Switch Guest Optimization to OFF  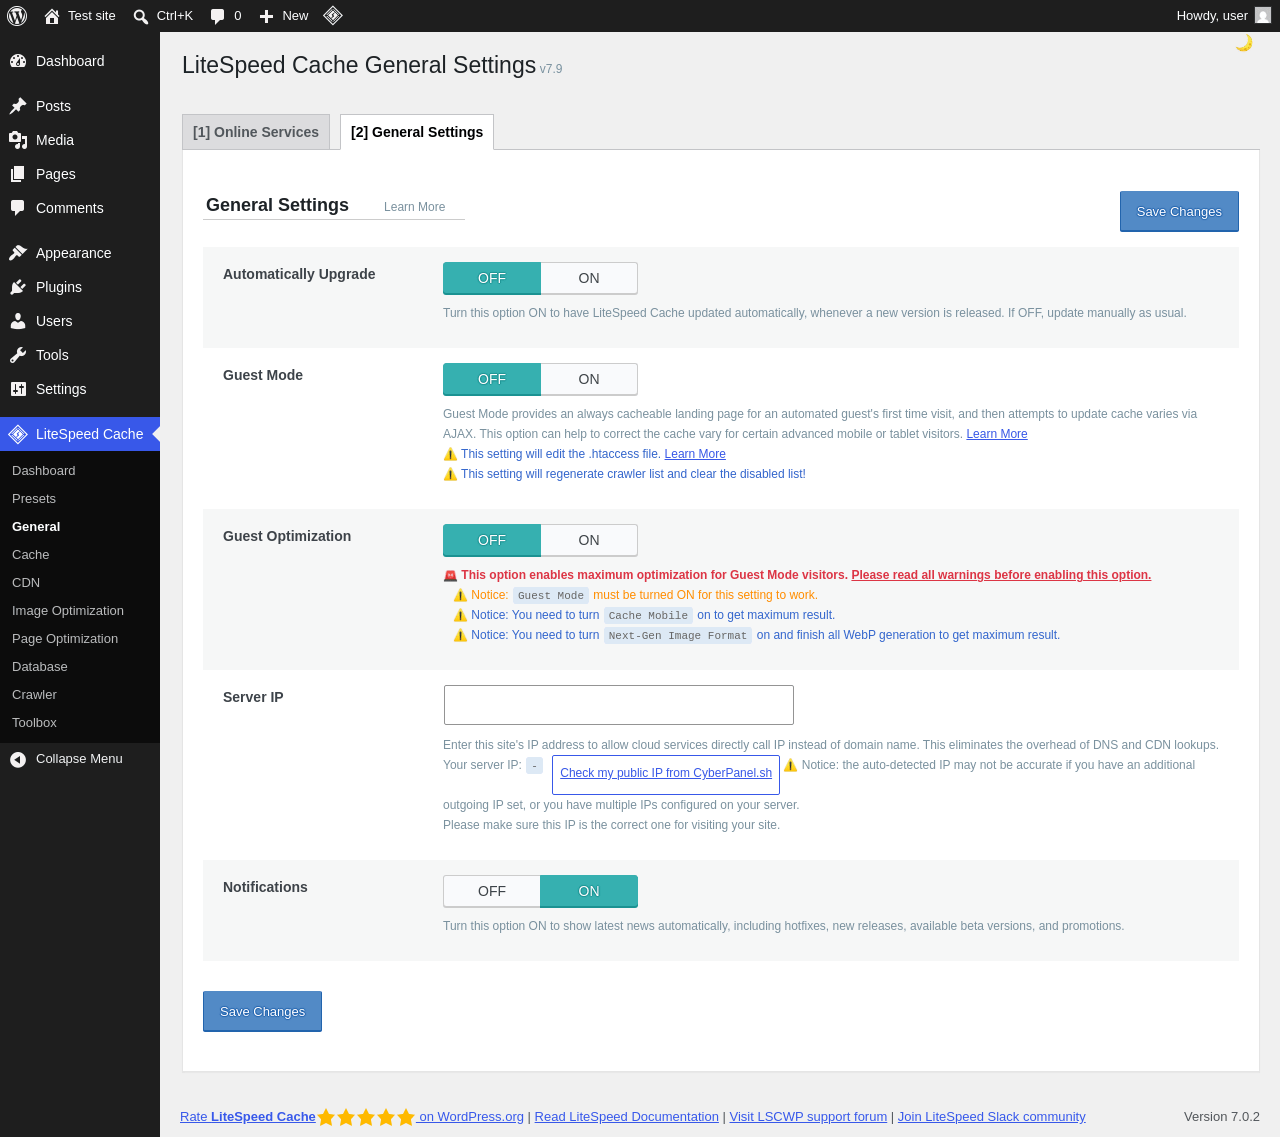coord(492,540)
